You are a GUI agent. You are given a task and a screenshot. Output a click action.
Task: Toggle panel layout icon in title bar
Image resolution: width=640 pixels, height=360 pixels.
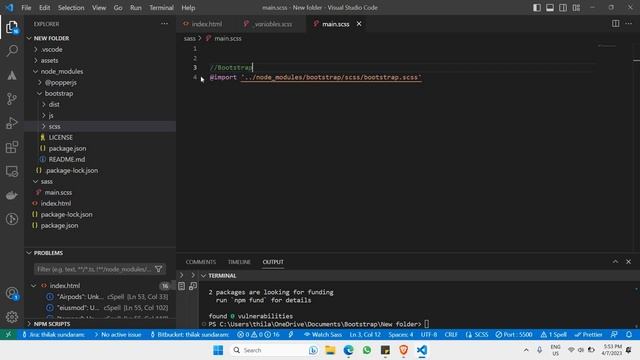pyautogui.click(x=550, y=7)
